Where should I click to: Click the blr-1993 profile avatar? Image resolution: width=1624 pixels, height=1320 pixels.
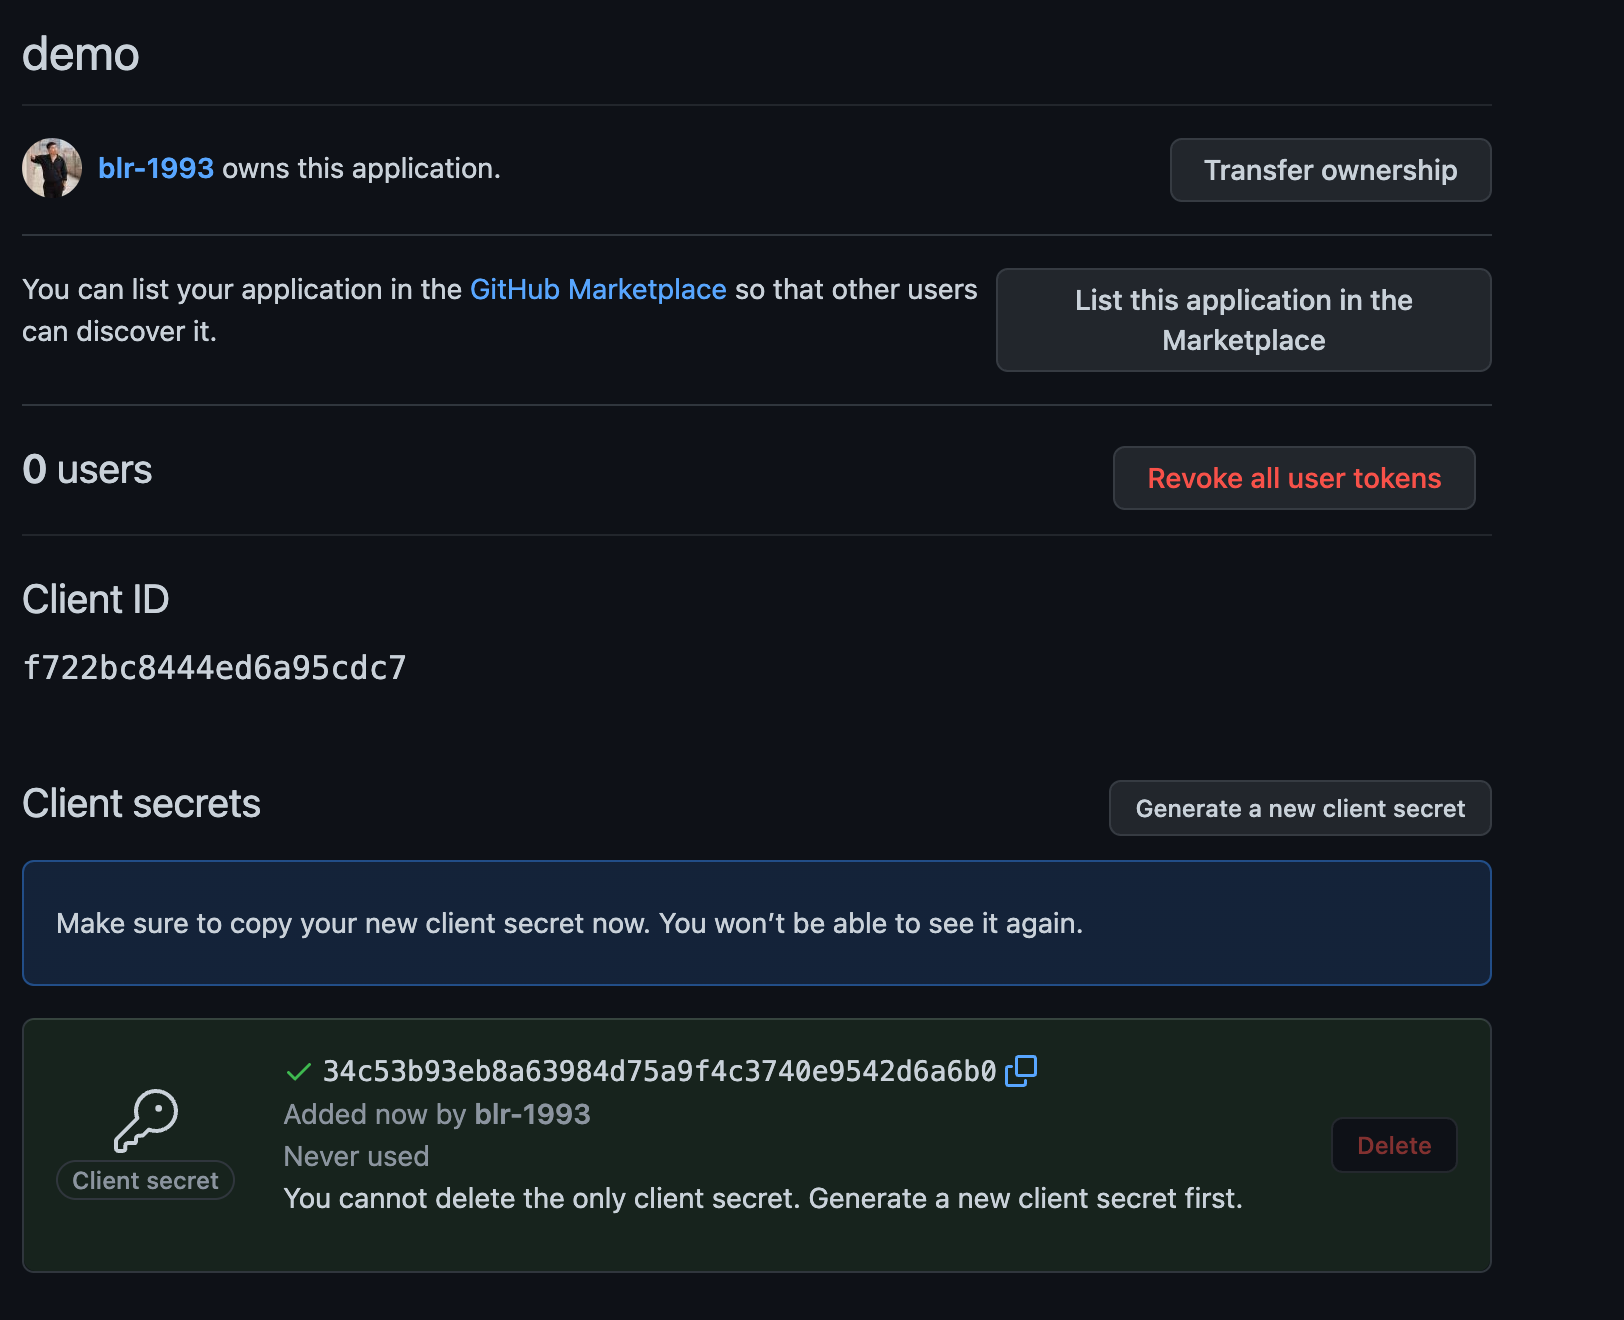[52, 168]
